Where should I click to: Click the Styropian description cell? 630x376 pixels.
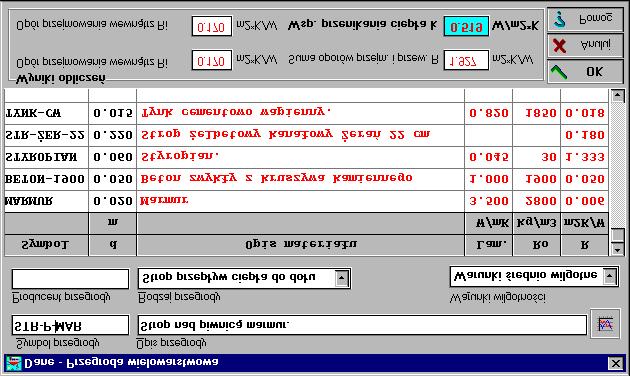(x=301, y=157)
